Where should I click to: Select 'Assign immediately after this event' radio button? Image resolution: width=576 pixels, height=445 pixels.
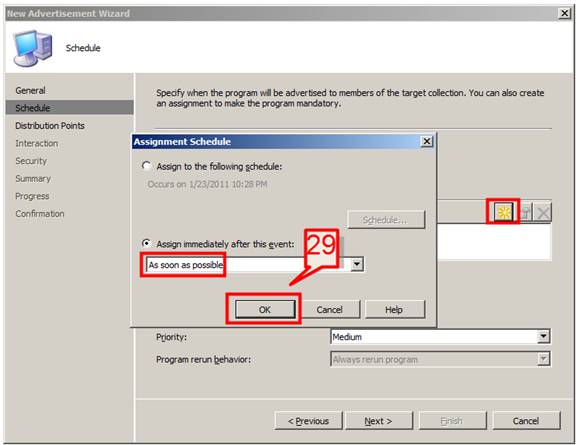[146, 243]
